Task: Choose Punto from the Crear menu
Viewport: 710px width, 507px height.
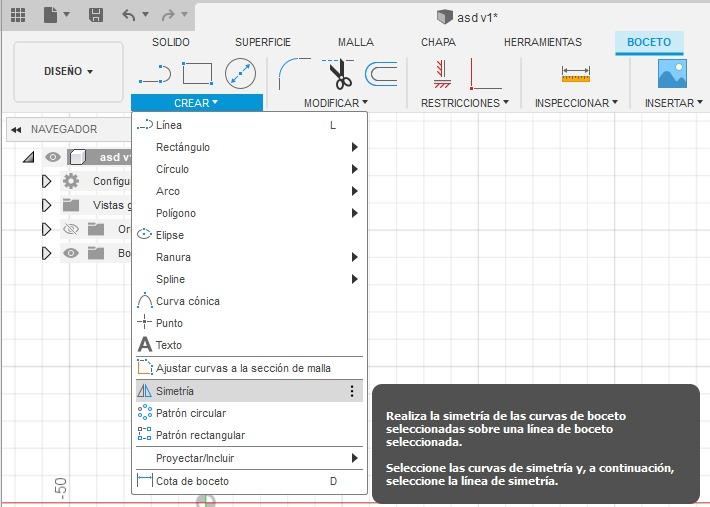Action: click(x=249, y=323)
